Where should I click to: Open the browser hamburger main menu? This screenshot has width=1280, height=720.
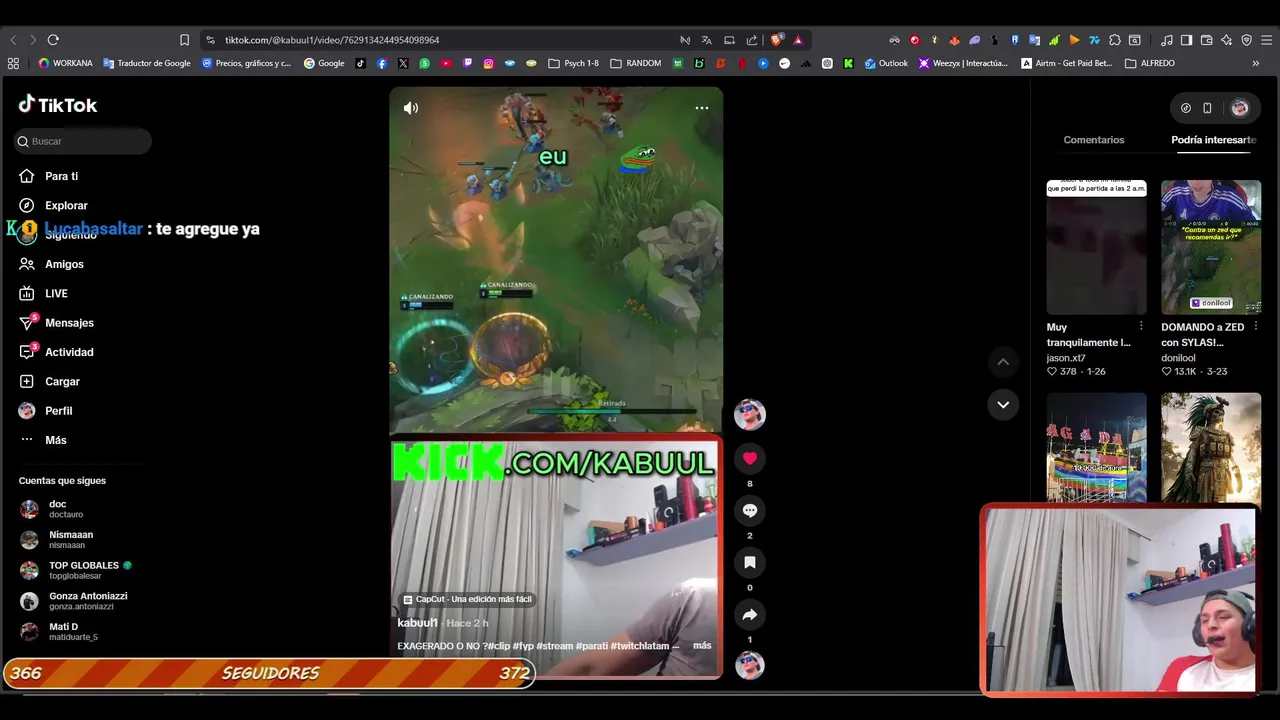1267,40
